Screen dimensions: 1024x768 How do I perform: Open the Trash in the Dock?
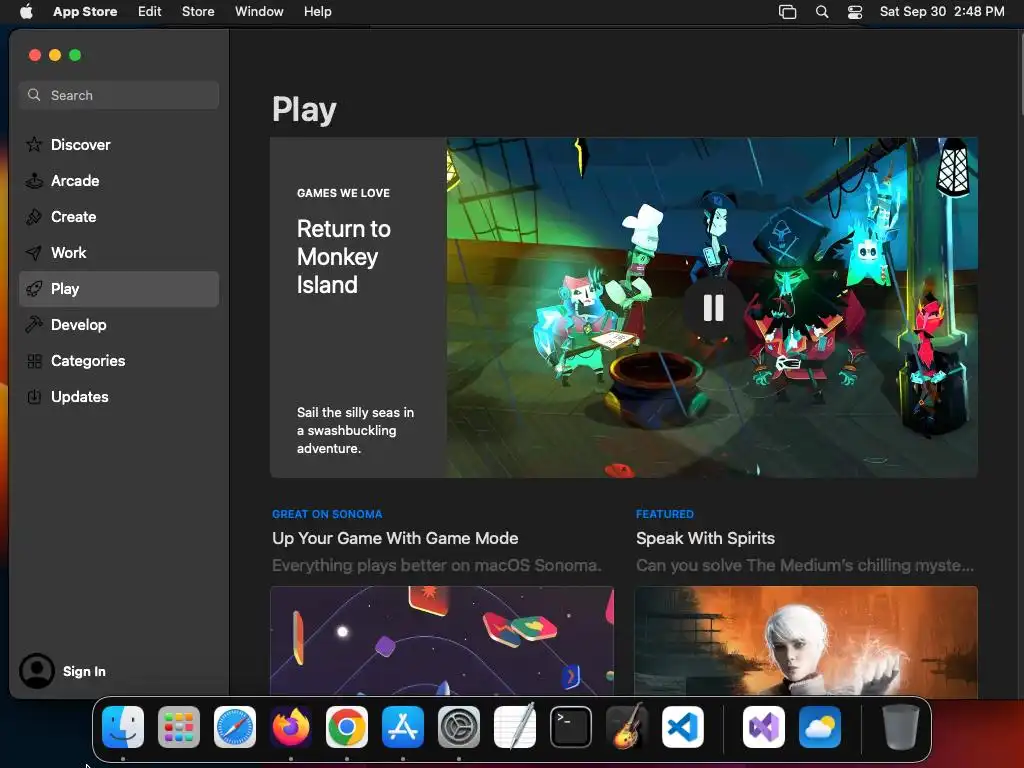pos(901,727)
